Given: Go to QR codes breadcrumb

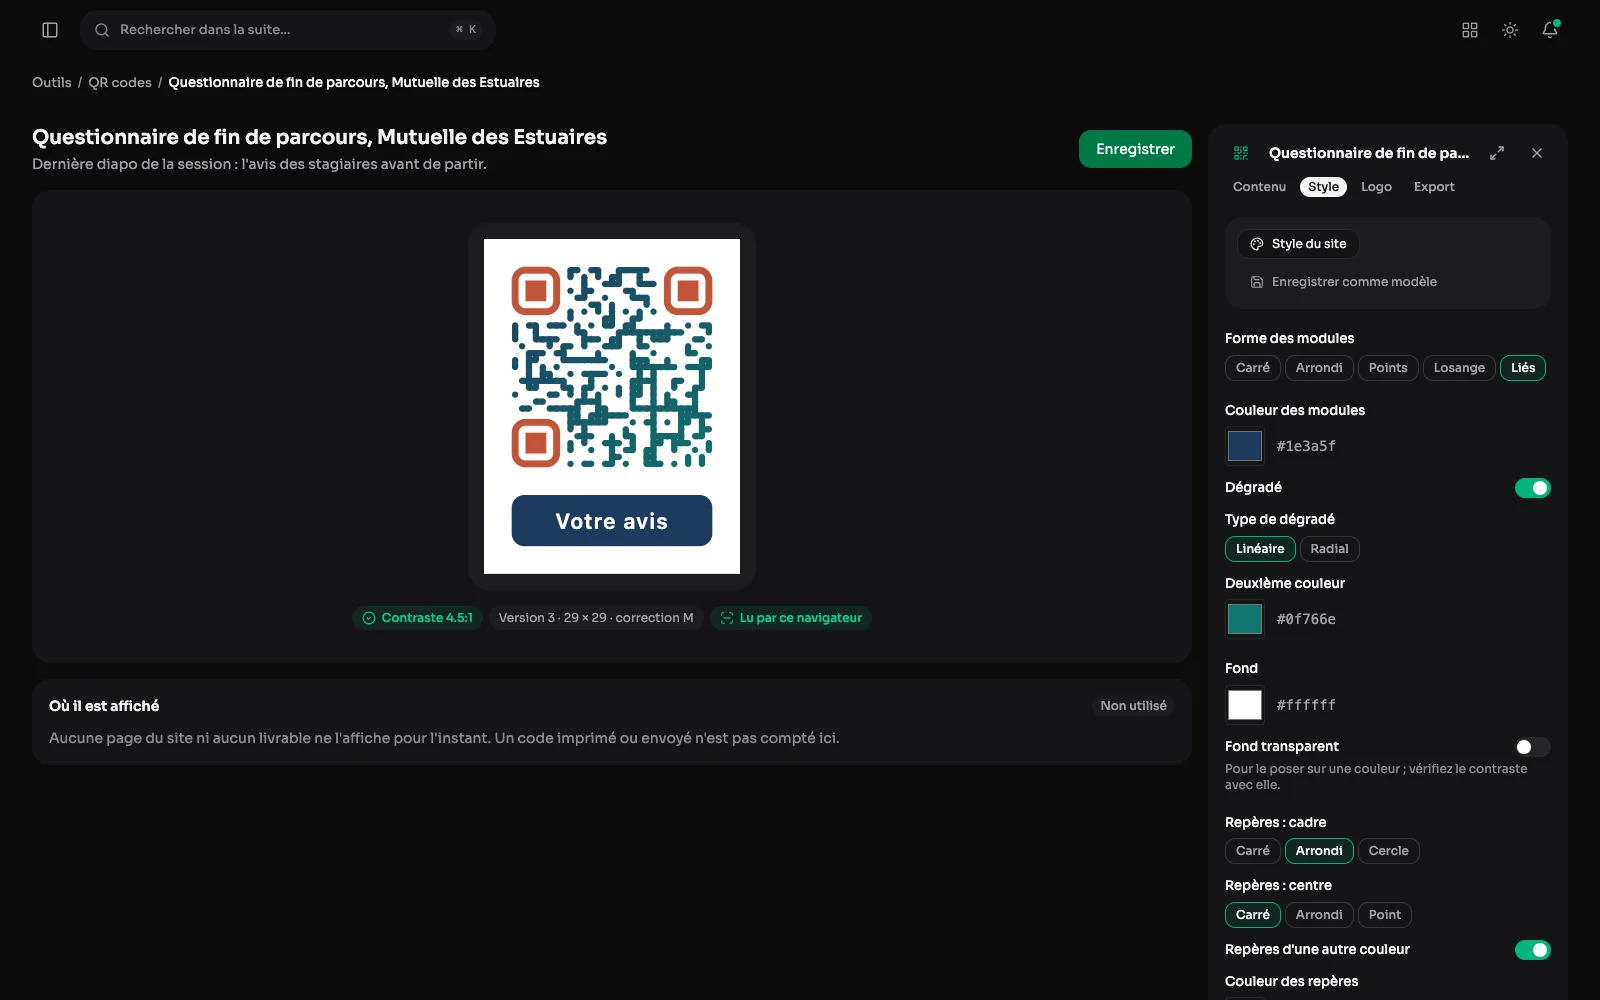Looking at the screenshot, I should coord(120,82).
